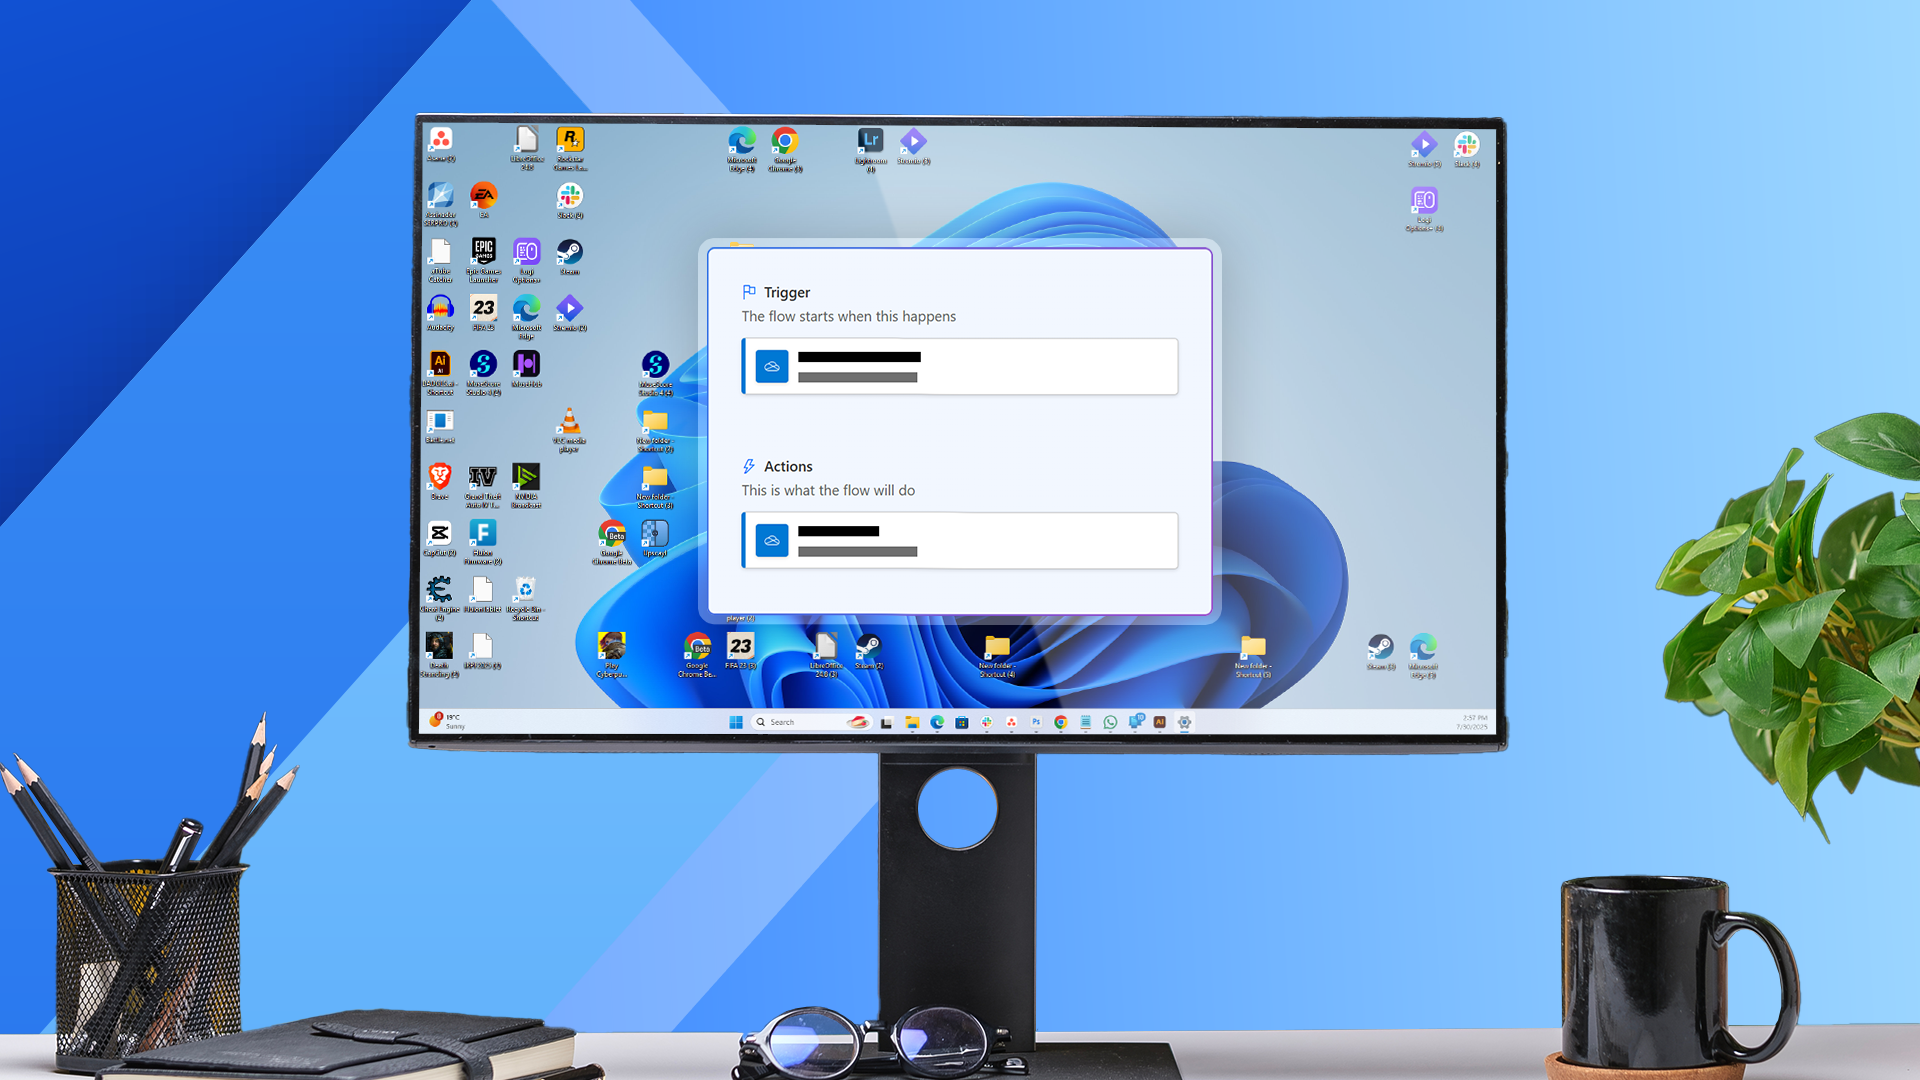Open Adobe Illustrator from the taskbar
The width and height of the screenshot is (1920, 1080).
(1159, 722)
